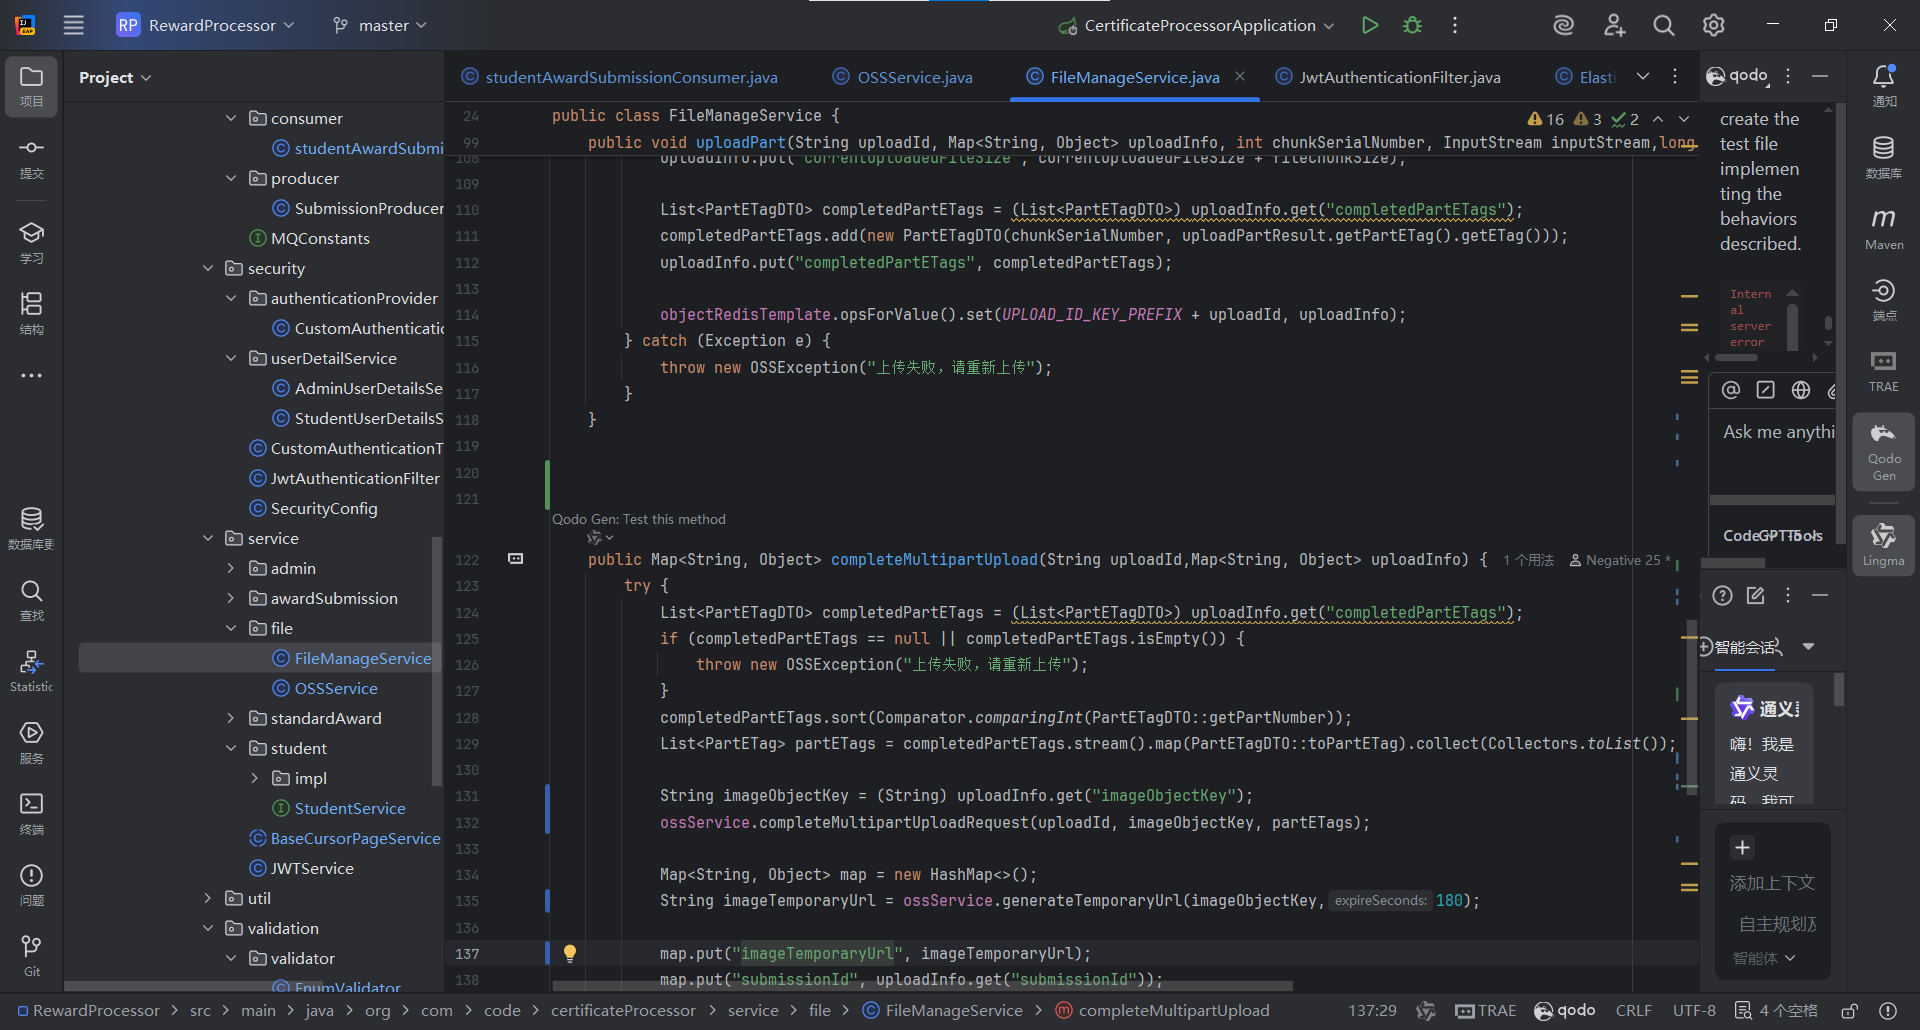Click the @ mention icon in qodo chat
1920x1030 pixels.
1731,390
